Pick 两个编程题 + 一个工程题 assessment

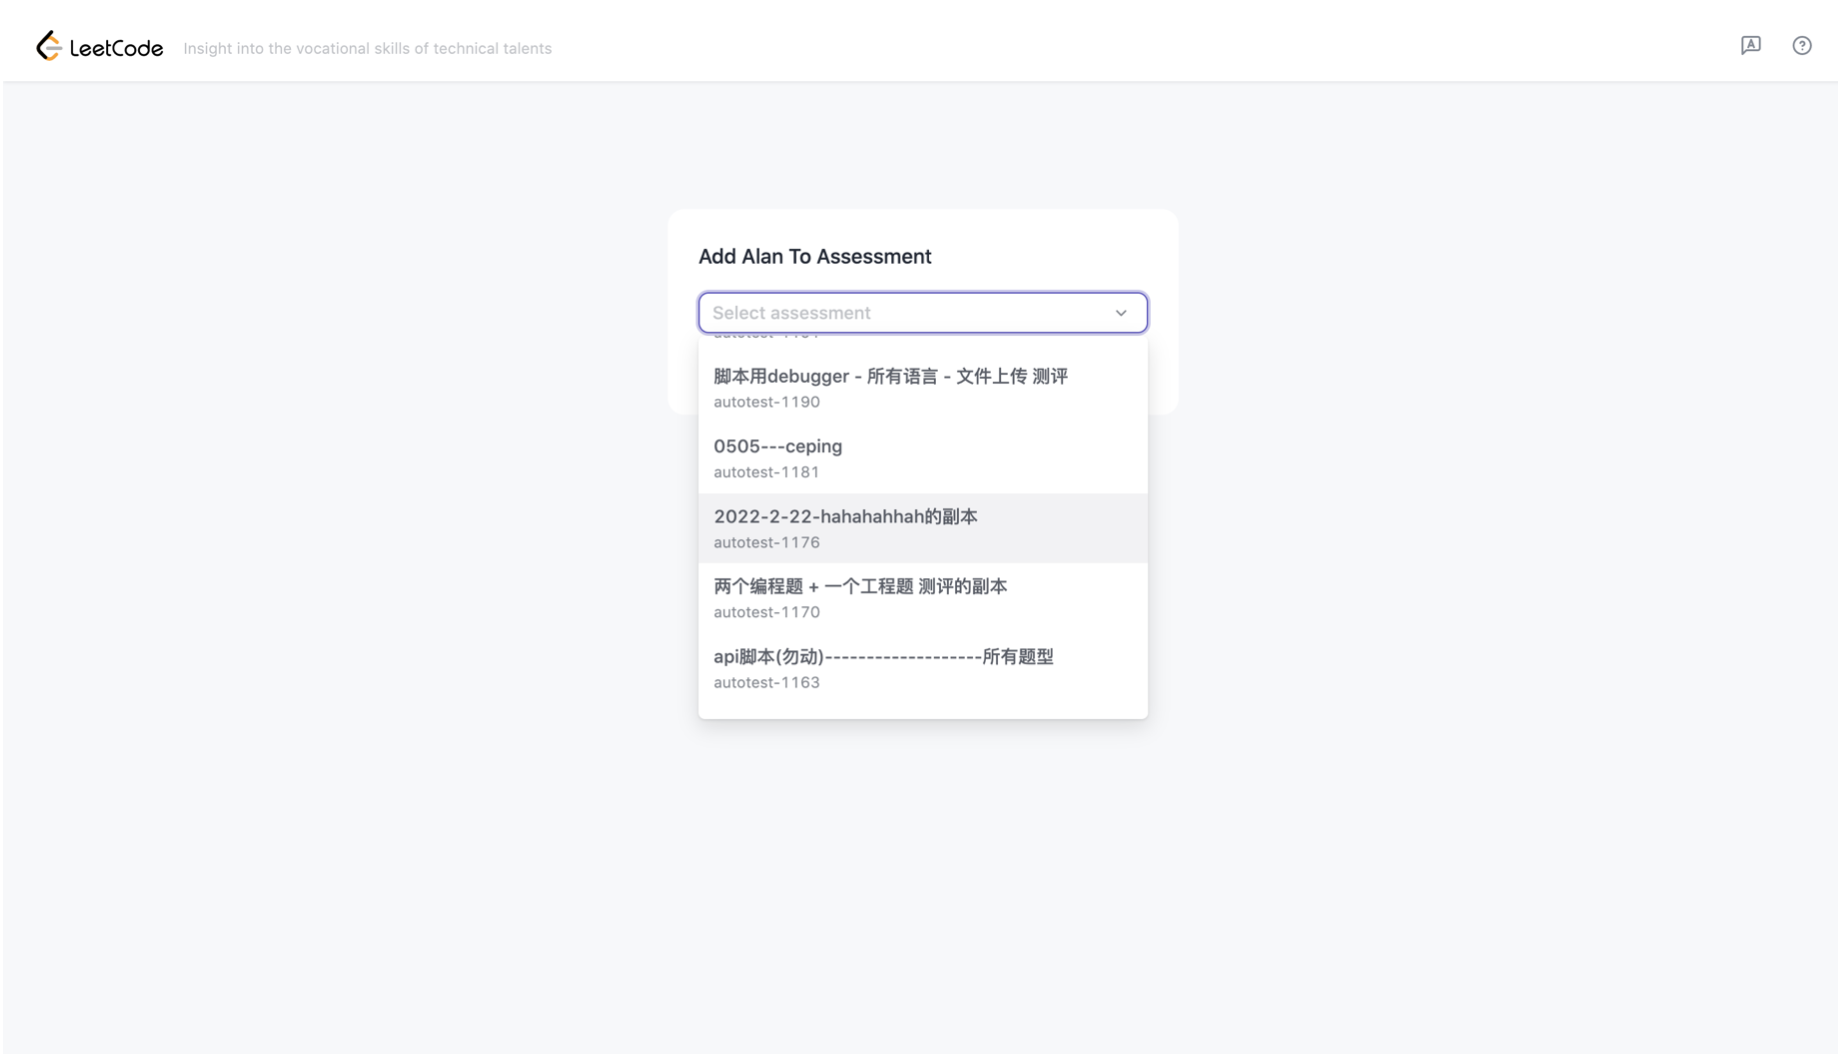[x=922, y=598]
